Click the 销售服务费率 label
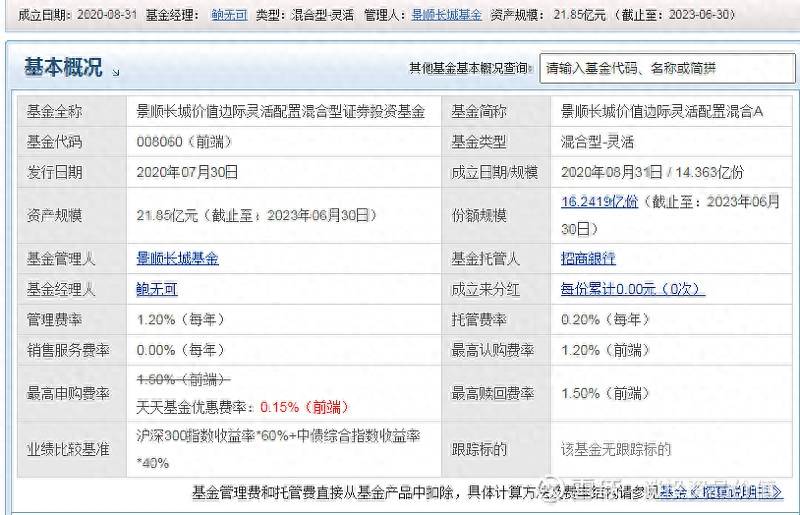 68,350
